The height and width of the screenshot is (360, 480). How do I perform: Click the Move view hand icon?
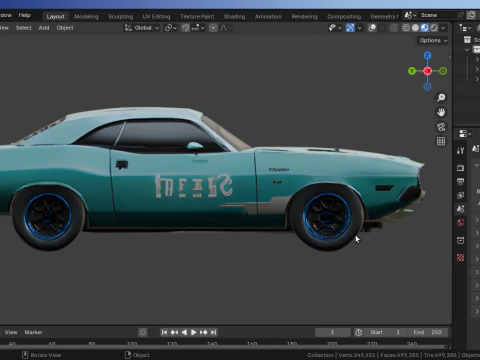point(441,112)
